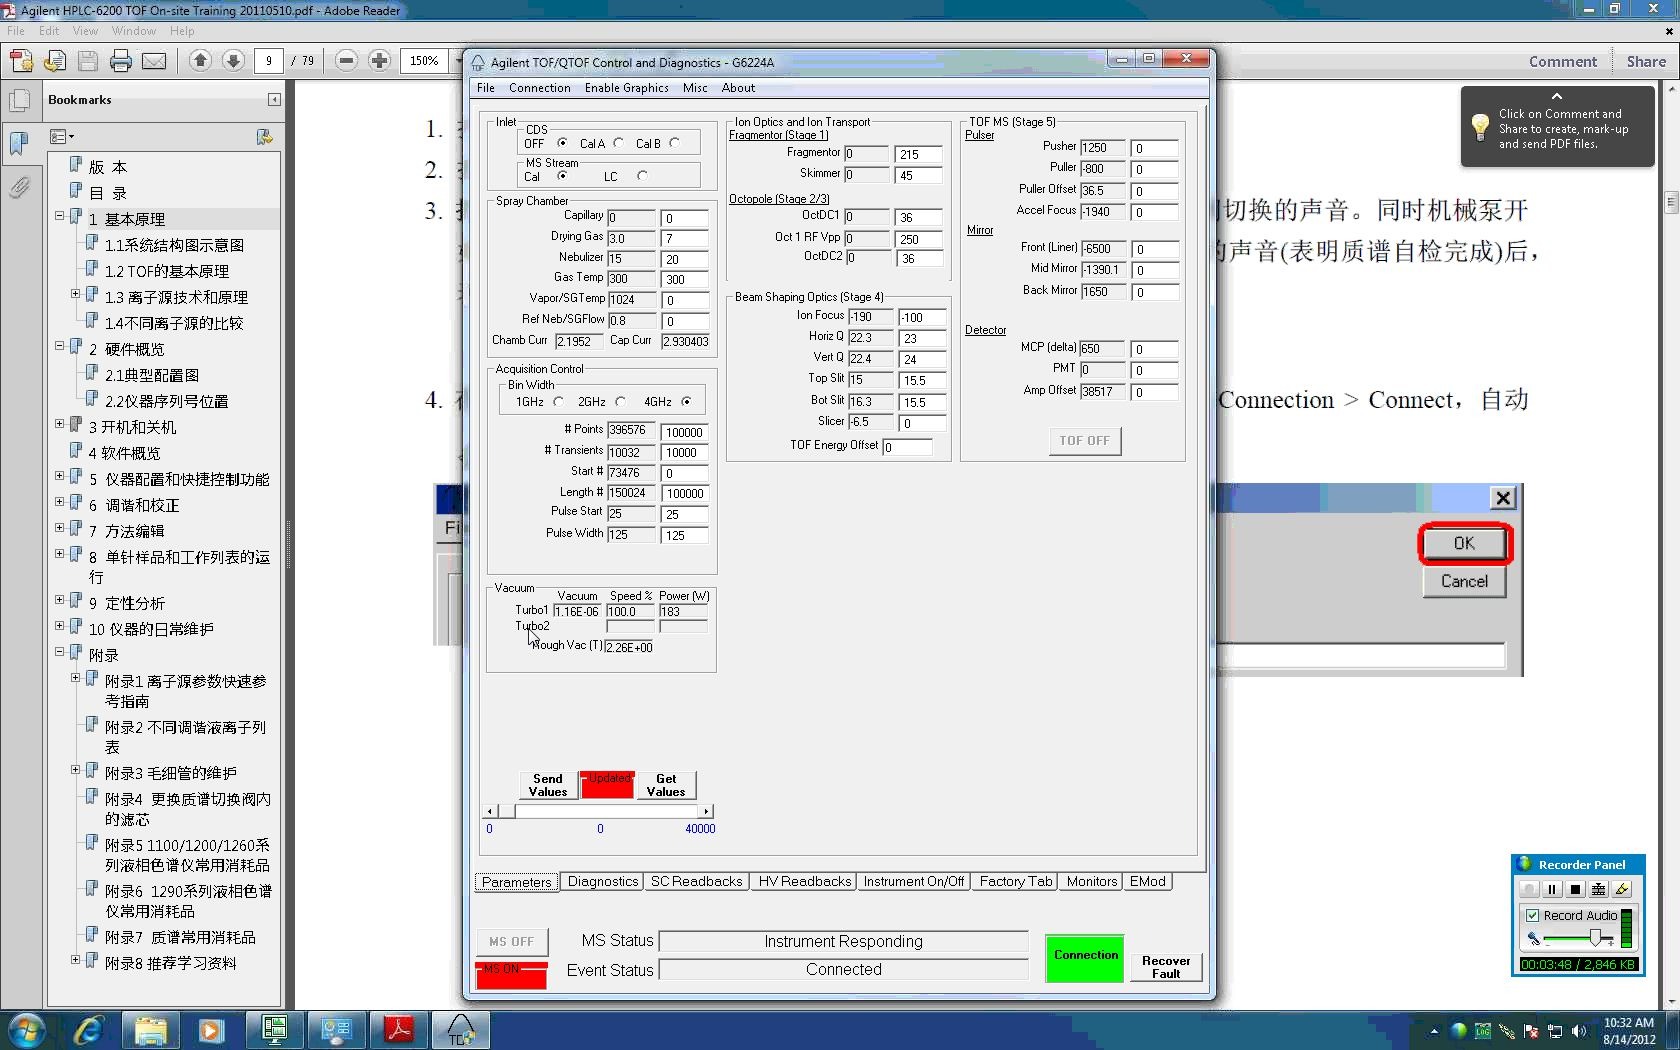Open the Attachments paperclip panel icon

point(19,187)
